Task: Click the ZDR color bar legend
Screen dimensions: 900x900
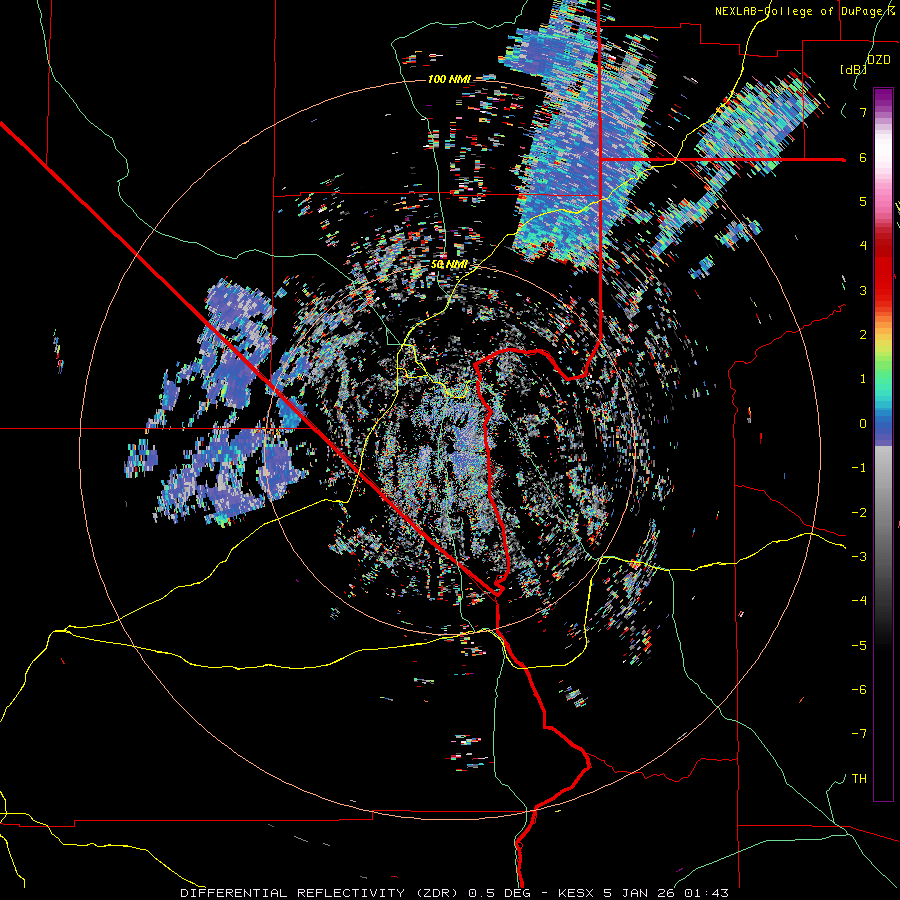Action: pyautogui.click(x=883, y=444)
